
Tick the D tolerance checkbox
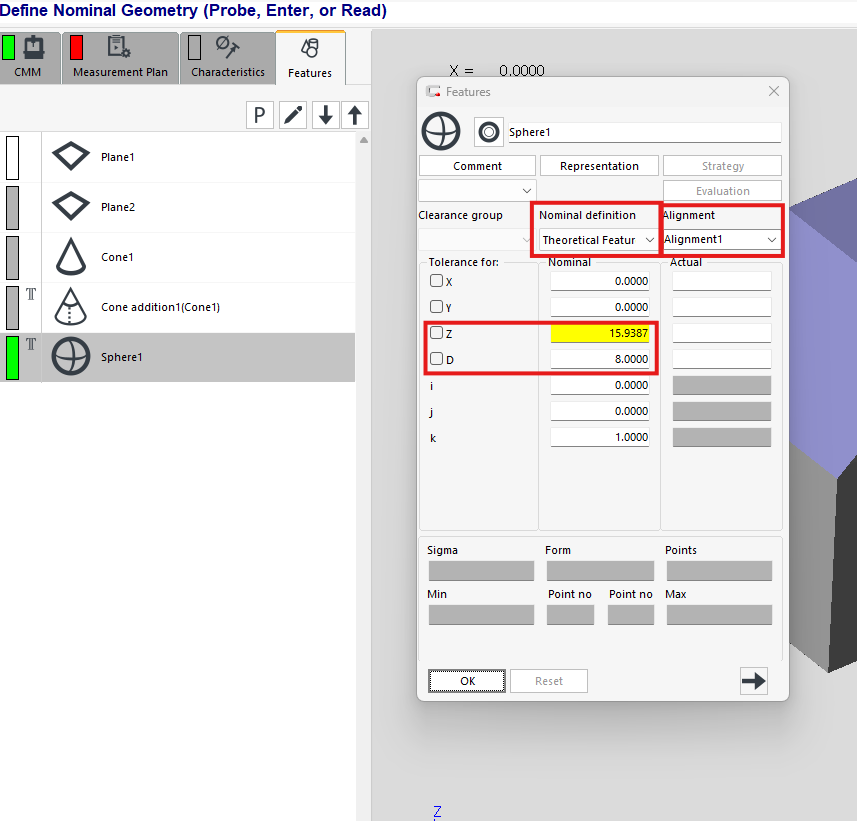(436, 358)
